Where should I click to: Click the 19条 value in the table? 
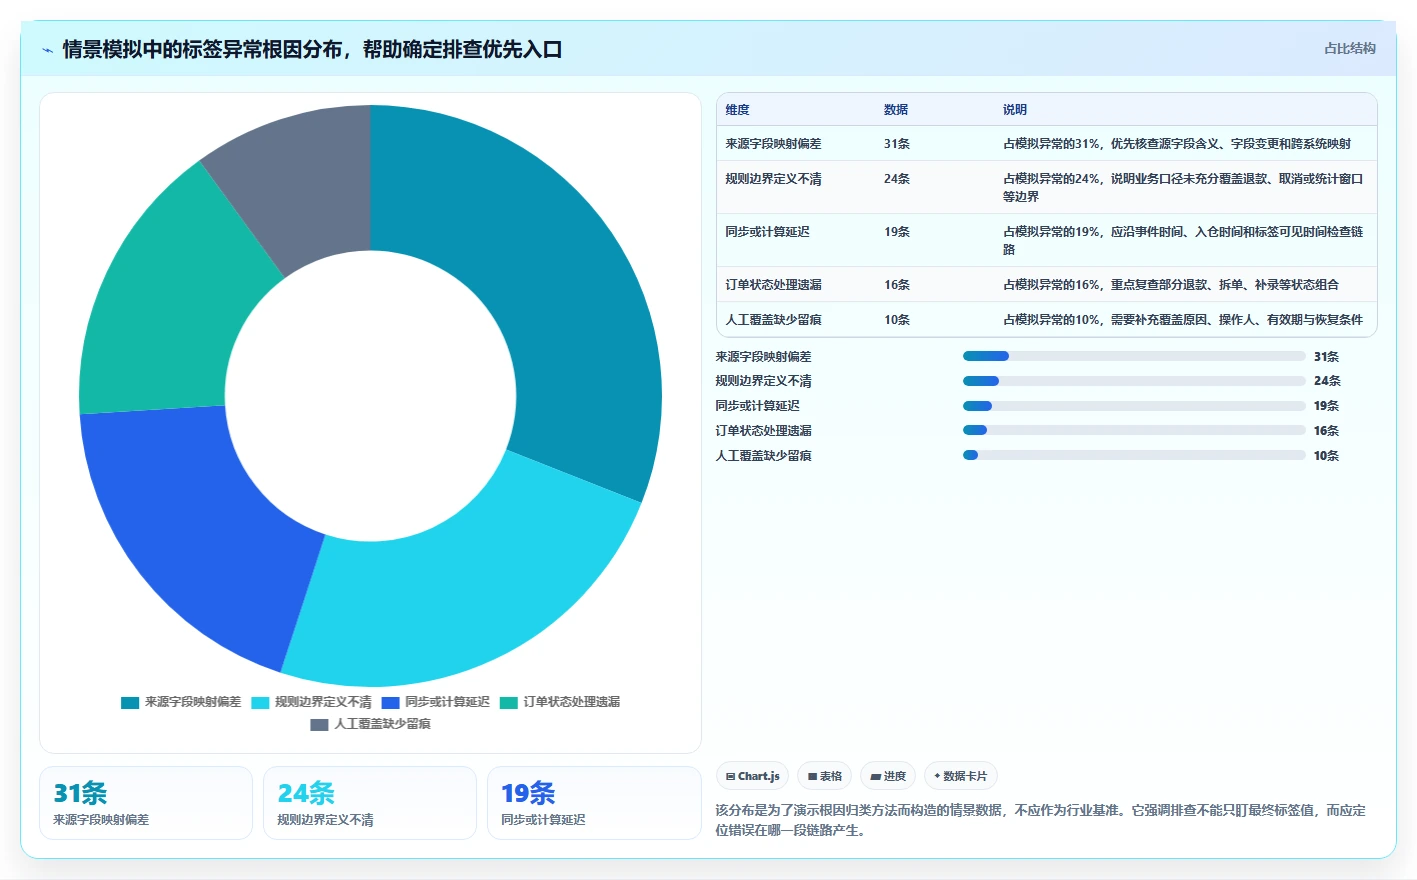897,232
